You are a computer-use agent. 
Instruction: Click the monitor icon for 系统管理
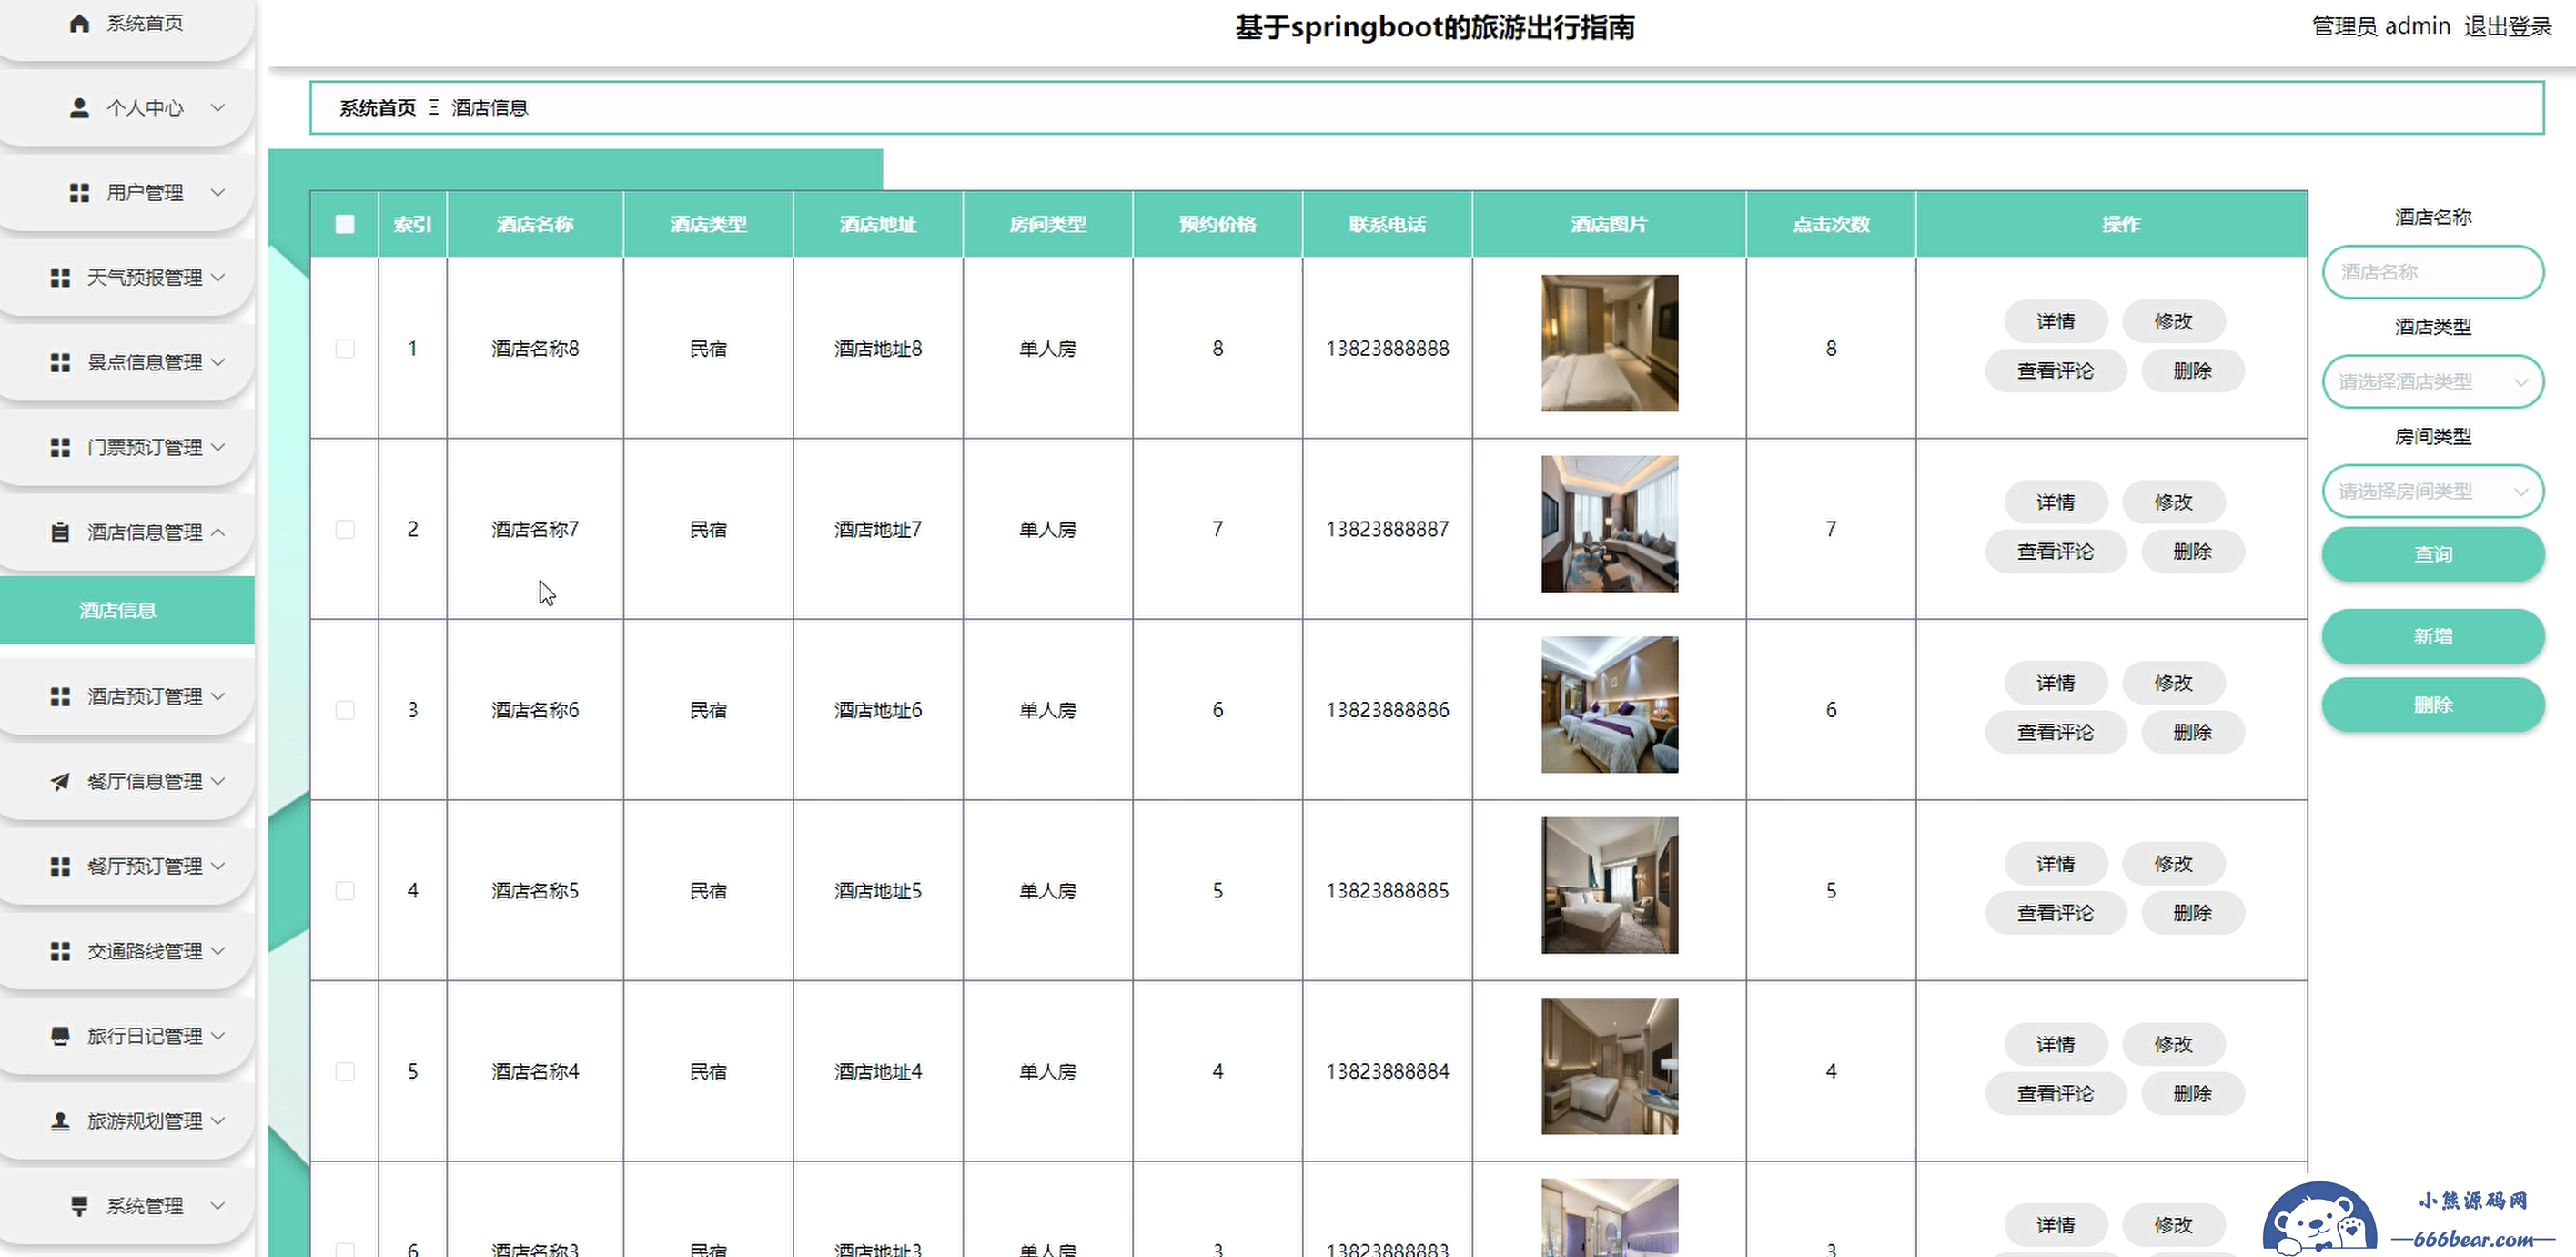(80, 1207)
